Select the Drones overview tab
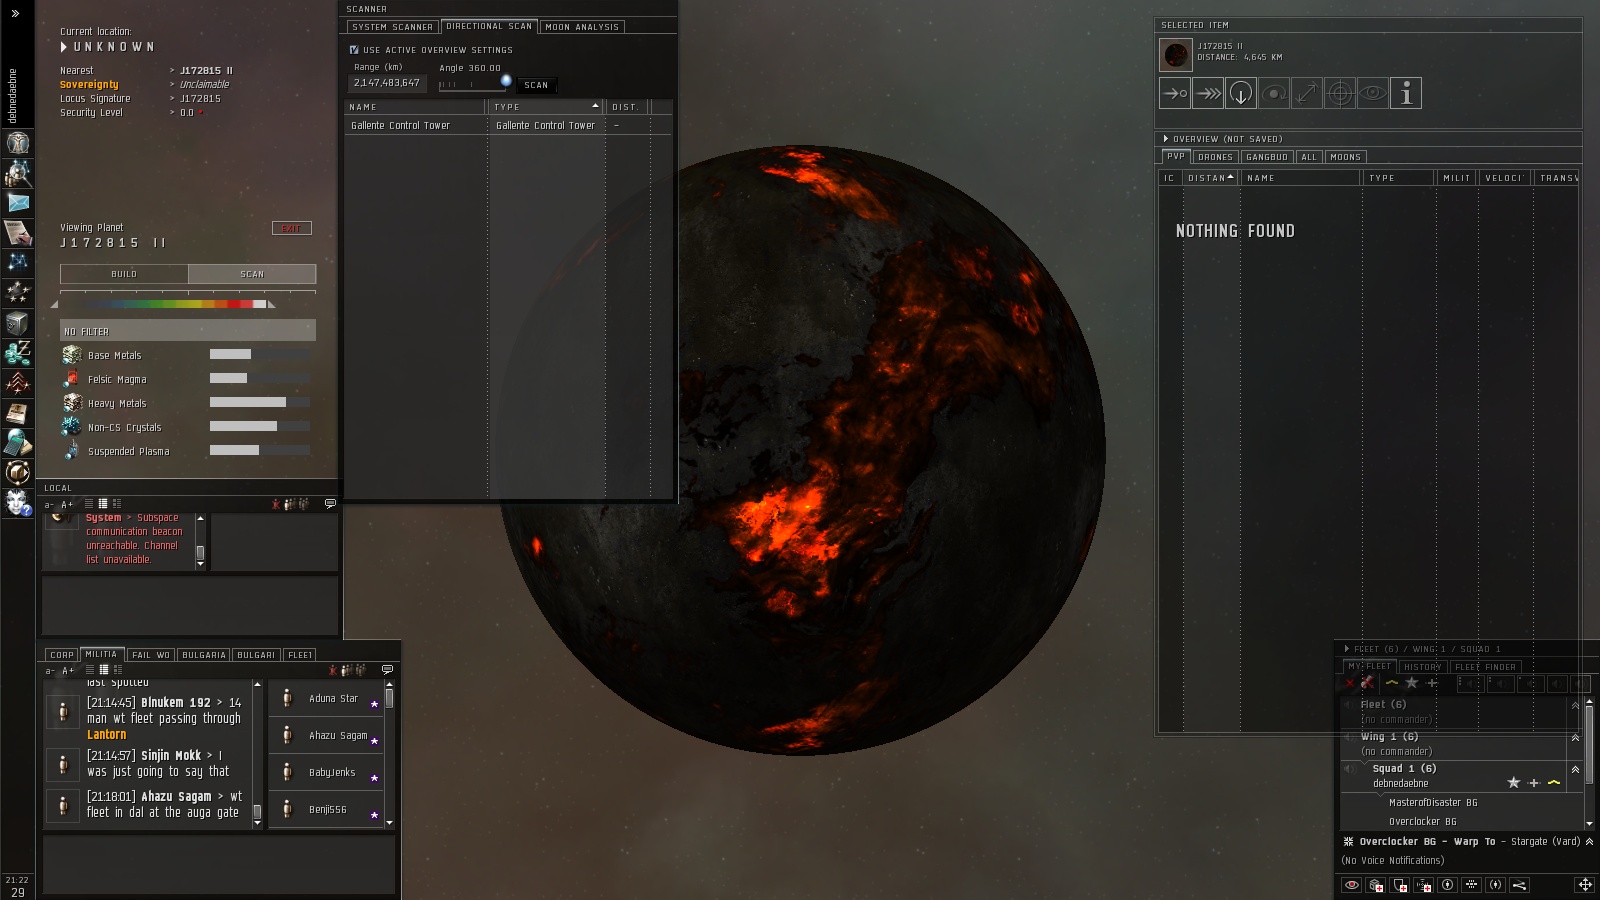Image resolution: width=1600 pixels, height=900 pixels. pyautogui.click(x=1215, y=157)
